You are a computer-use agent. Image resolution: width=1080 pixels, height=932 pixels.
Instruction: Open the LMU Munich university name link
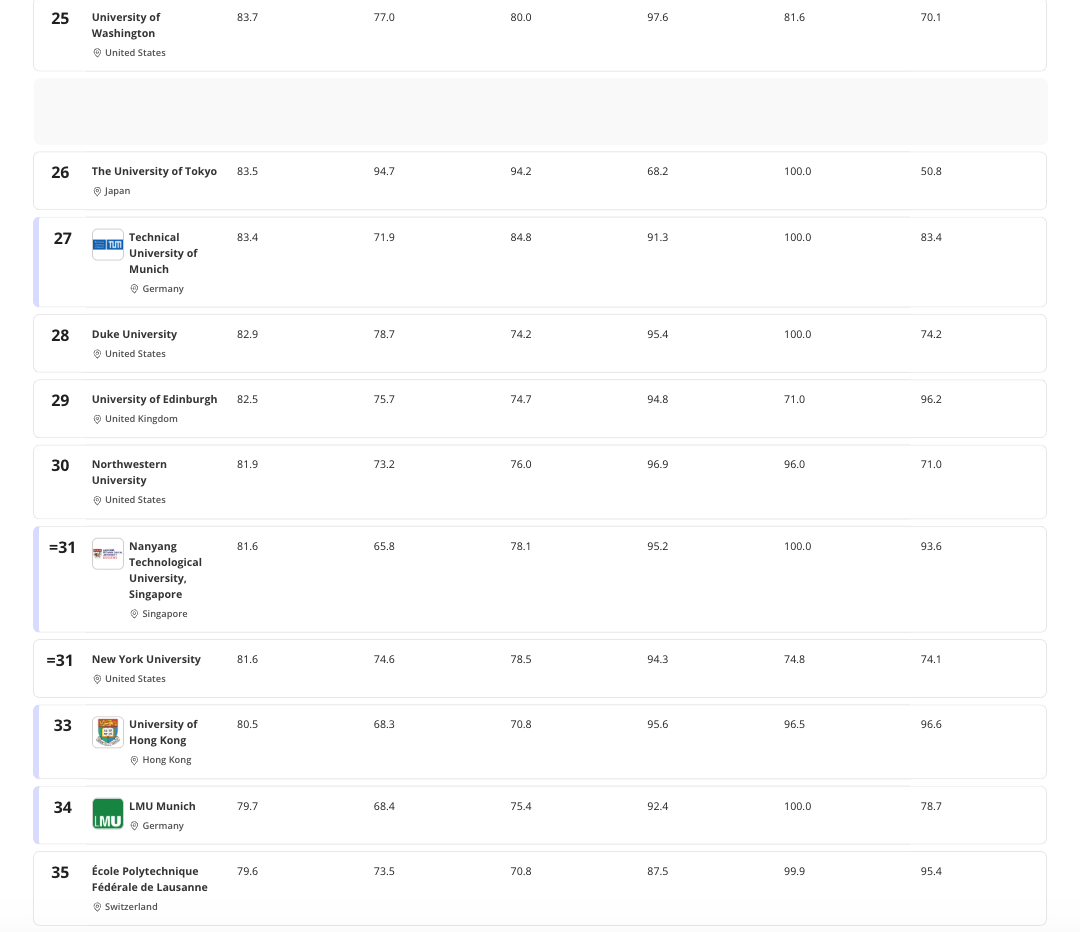click(162, 807)
